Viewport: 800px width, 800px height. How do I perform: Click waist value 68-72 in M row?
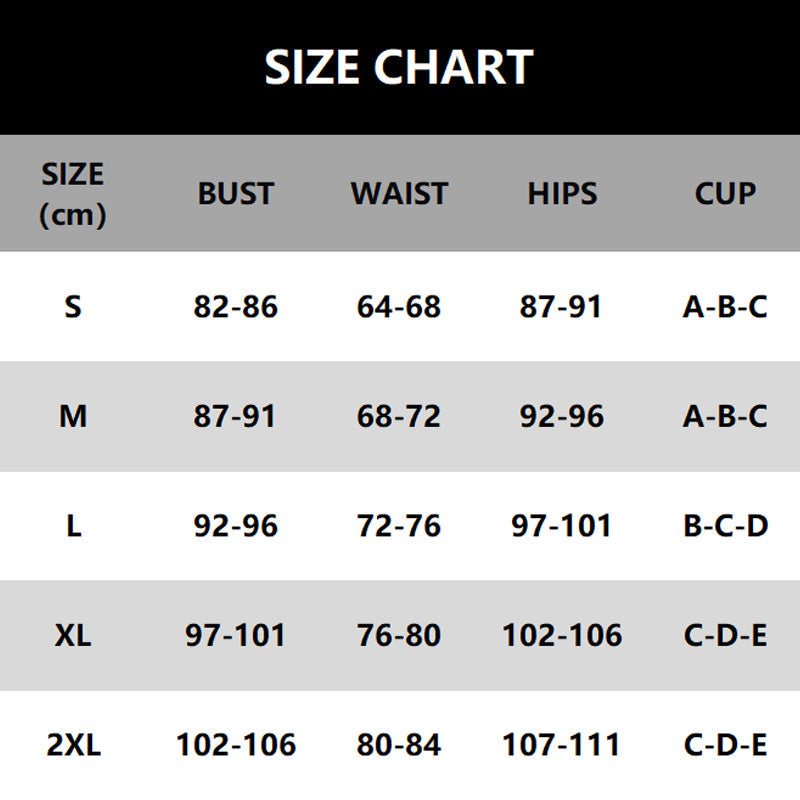coord(399,416)
